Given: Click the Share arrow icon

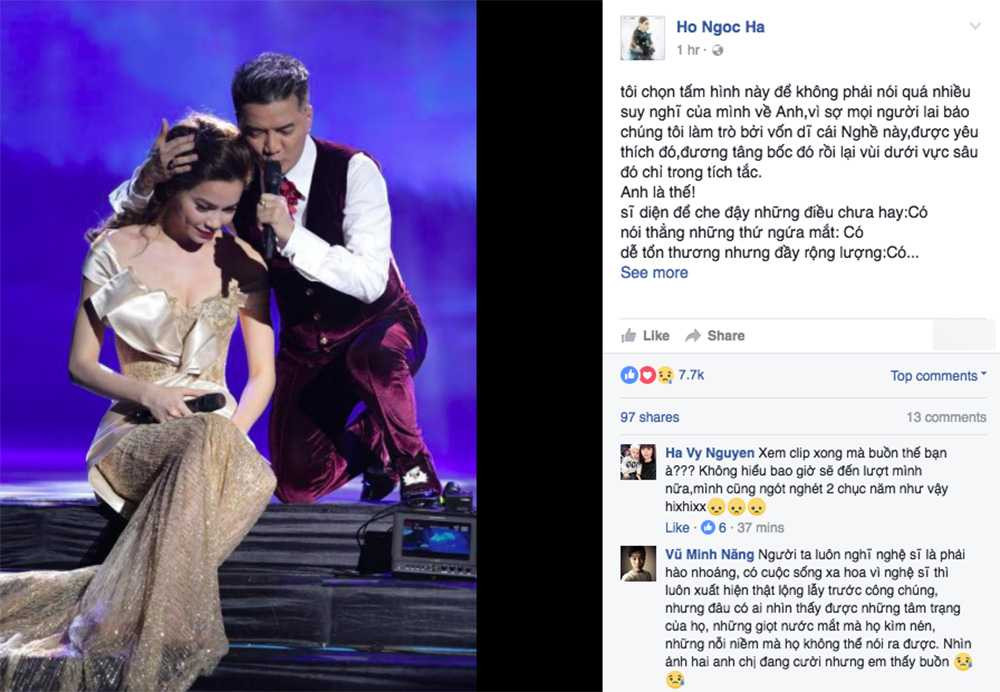Looking at the screenshot, I should click(x=693, y=335).
